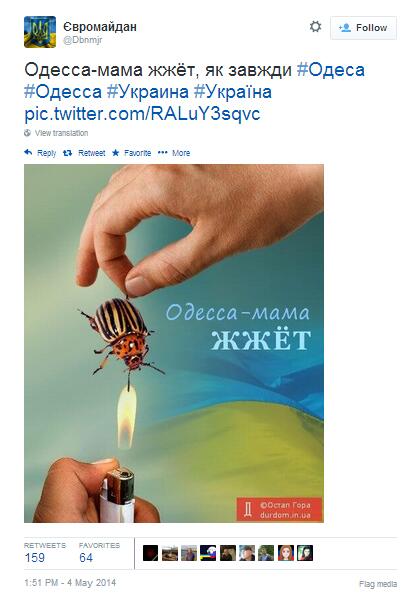This screenshot has height=604, width=418.
Task: Open the globe icon beside View translation
Action: pyautogui.click(x=27, y=133)
